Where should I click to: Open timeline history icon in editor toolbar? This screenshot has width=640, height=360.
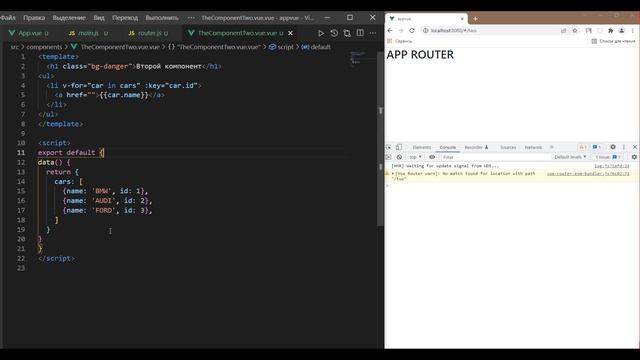(x=334, y=33)
